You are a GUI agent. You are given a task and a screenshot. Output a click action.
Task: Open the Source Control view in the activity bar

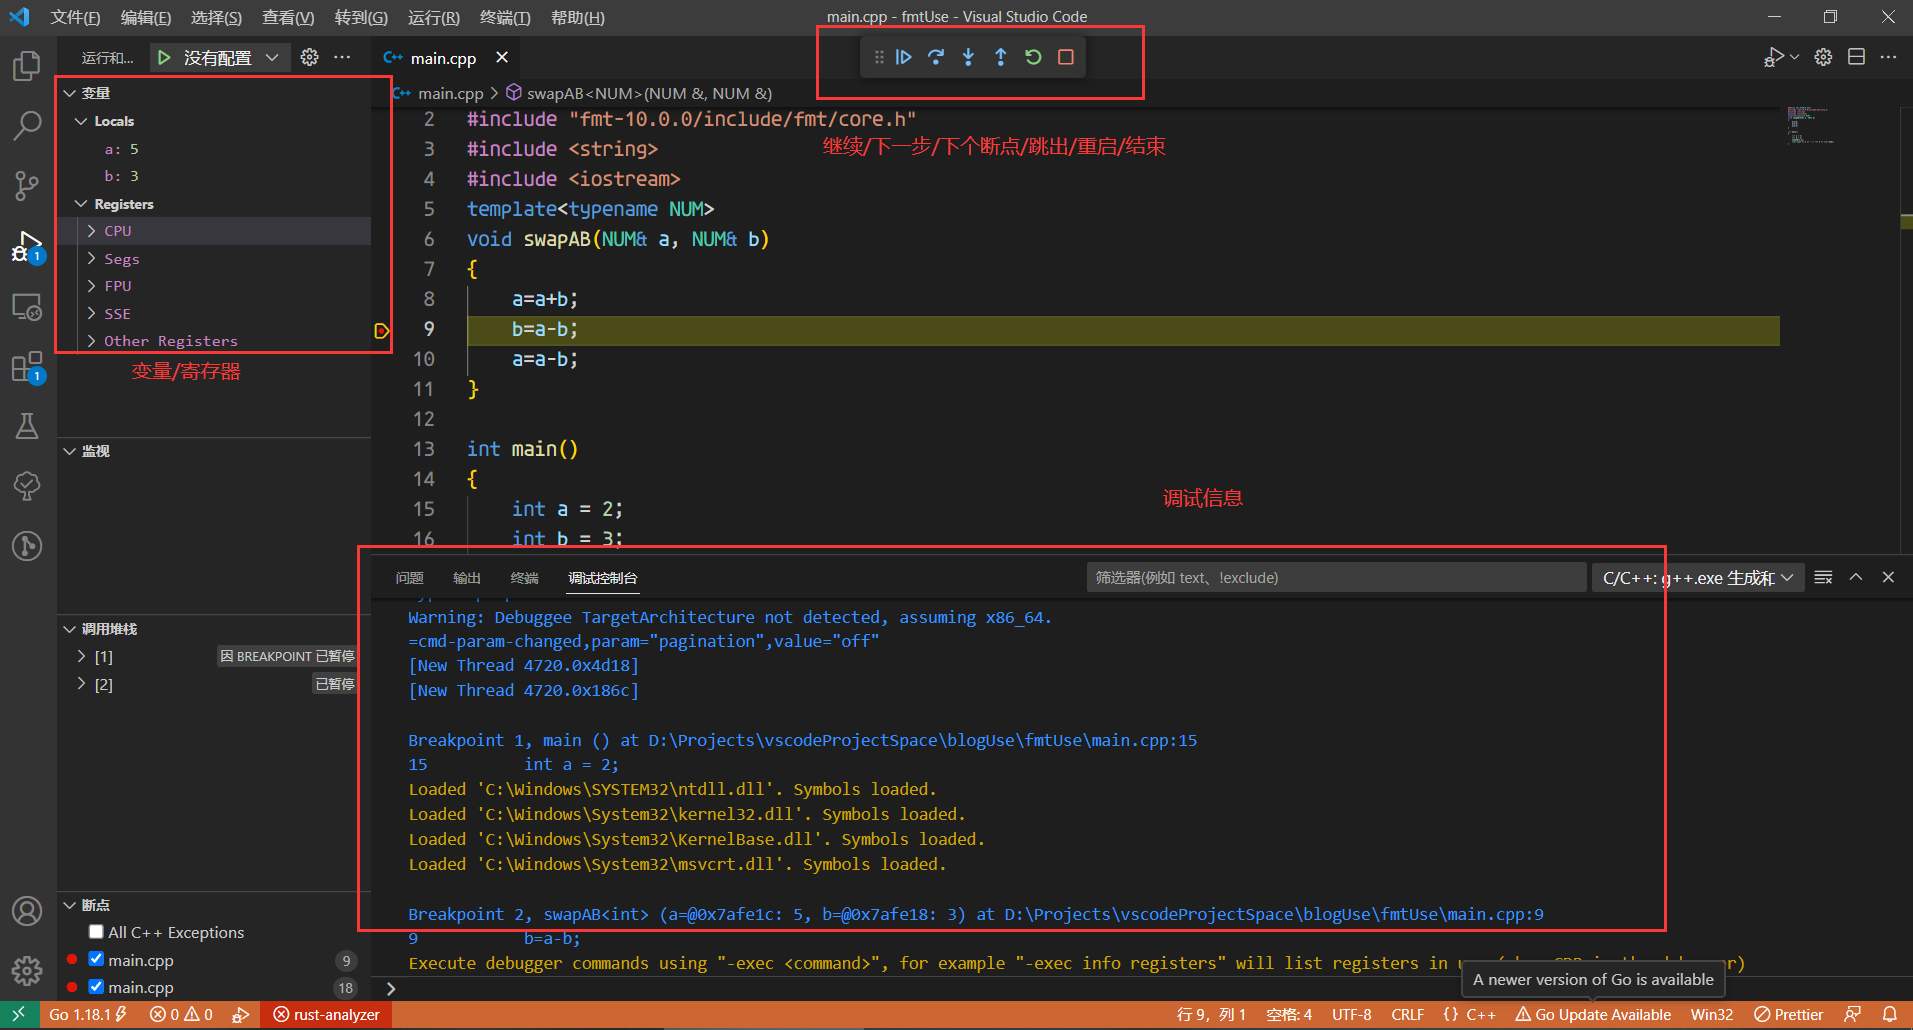pos(27,186)
